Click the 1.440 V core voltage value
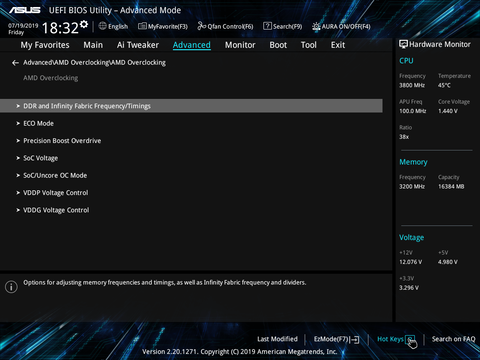 (448, 111)
